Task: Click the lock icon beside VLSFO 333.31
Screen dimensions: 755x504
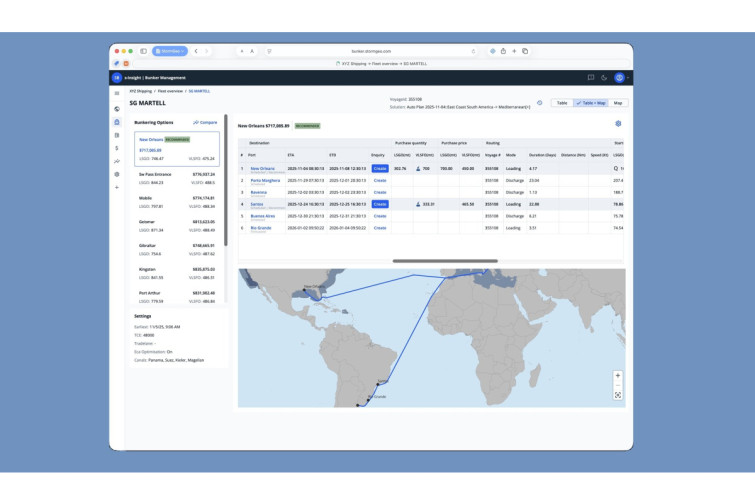Action: pyautogui.click(x=418, y=204)
